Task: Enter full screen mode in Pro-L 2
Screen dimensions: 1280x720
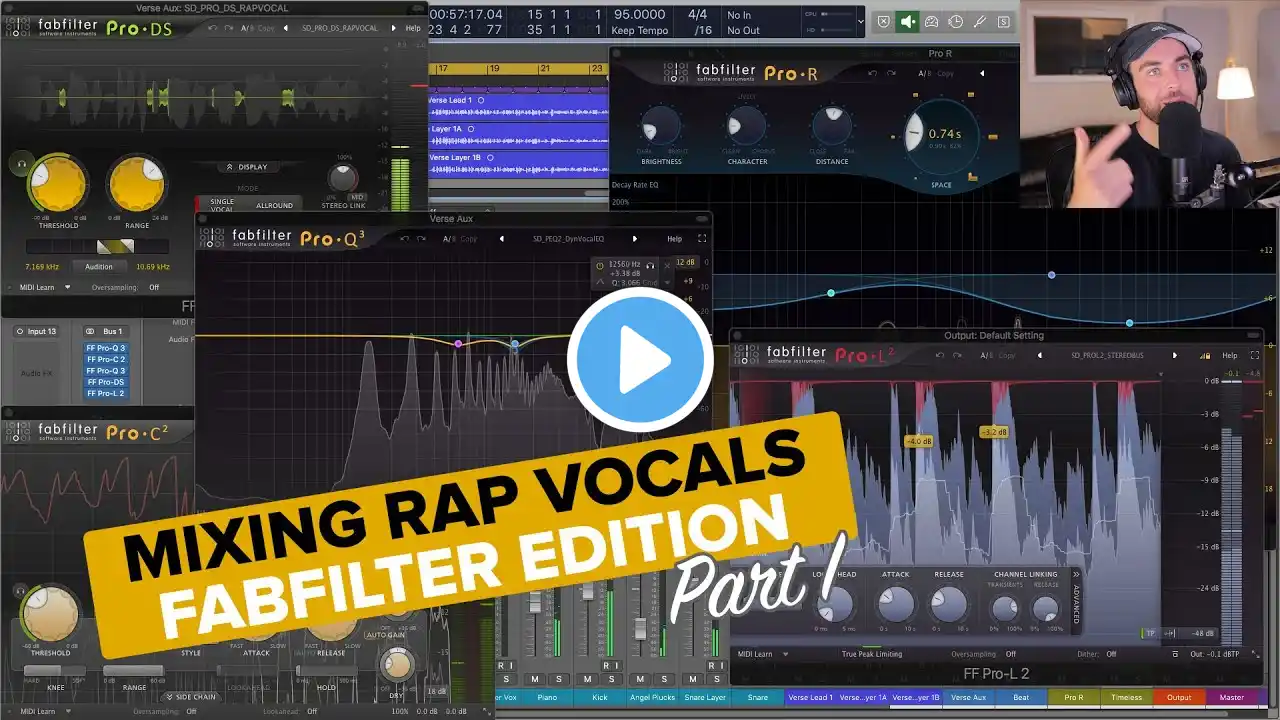Action: [1255, 355]
